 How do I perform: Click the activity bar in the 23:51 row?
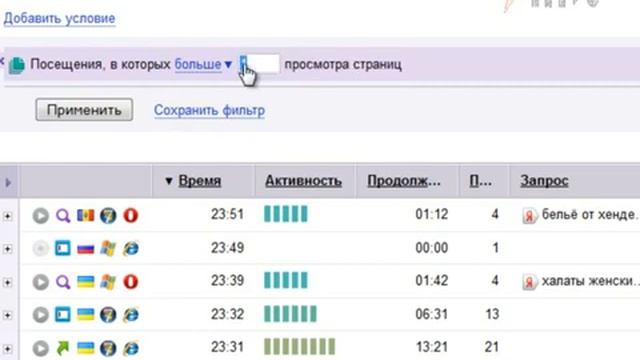coord(286,214)
